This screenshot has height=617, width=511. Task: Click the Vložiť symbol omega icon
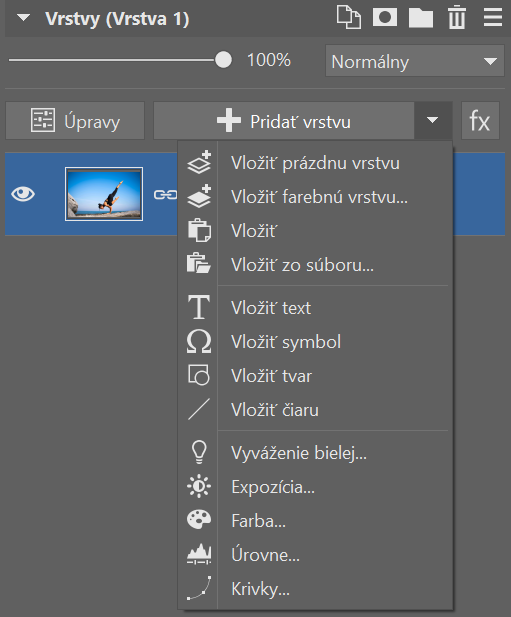coord(199,341)
